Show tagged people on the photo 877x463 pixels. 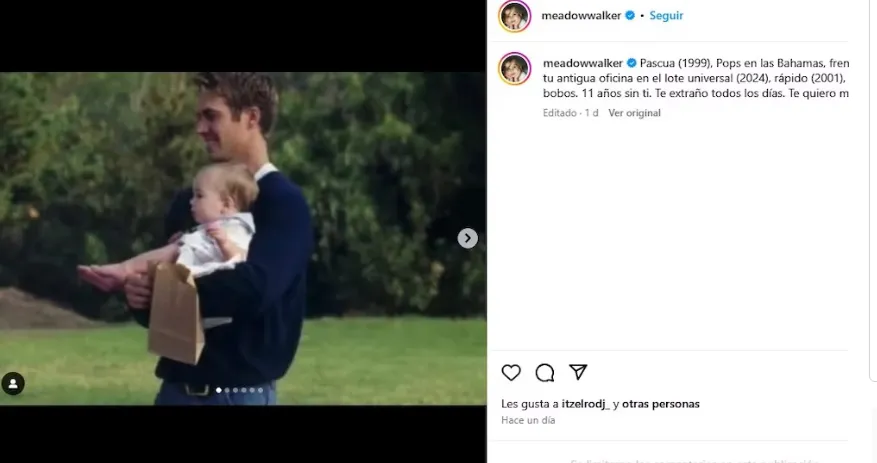click(x=13, y=384)
